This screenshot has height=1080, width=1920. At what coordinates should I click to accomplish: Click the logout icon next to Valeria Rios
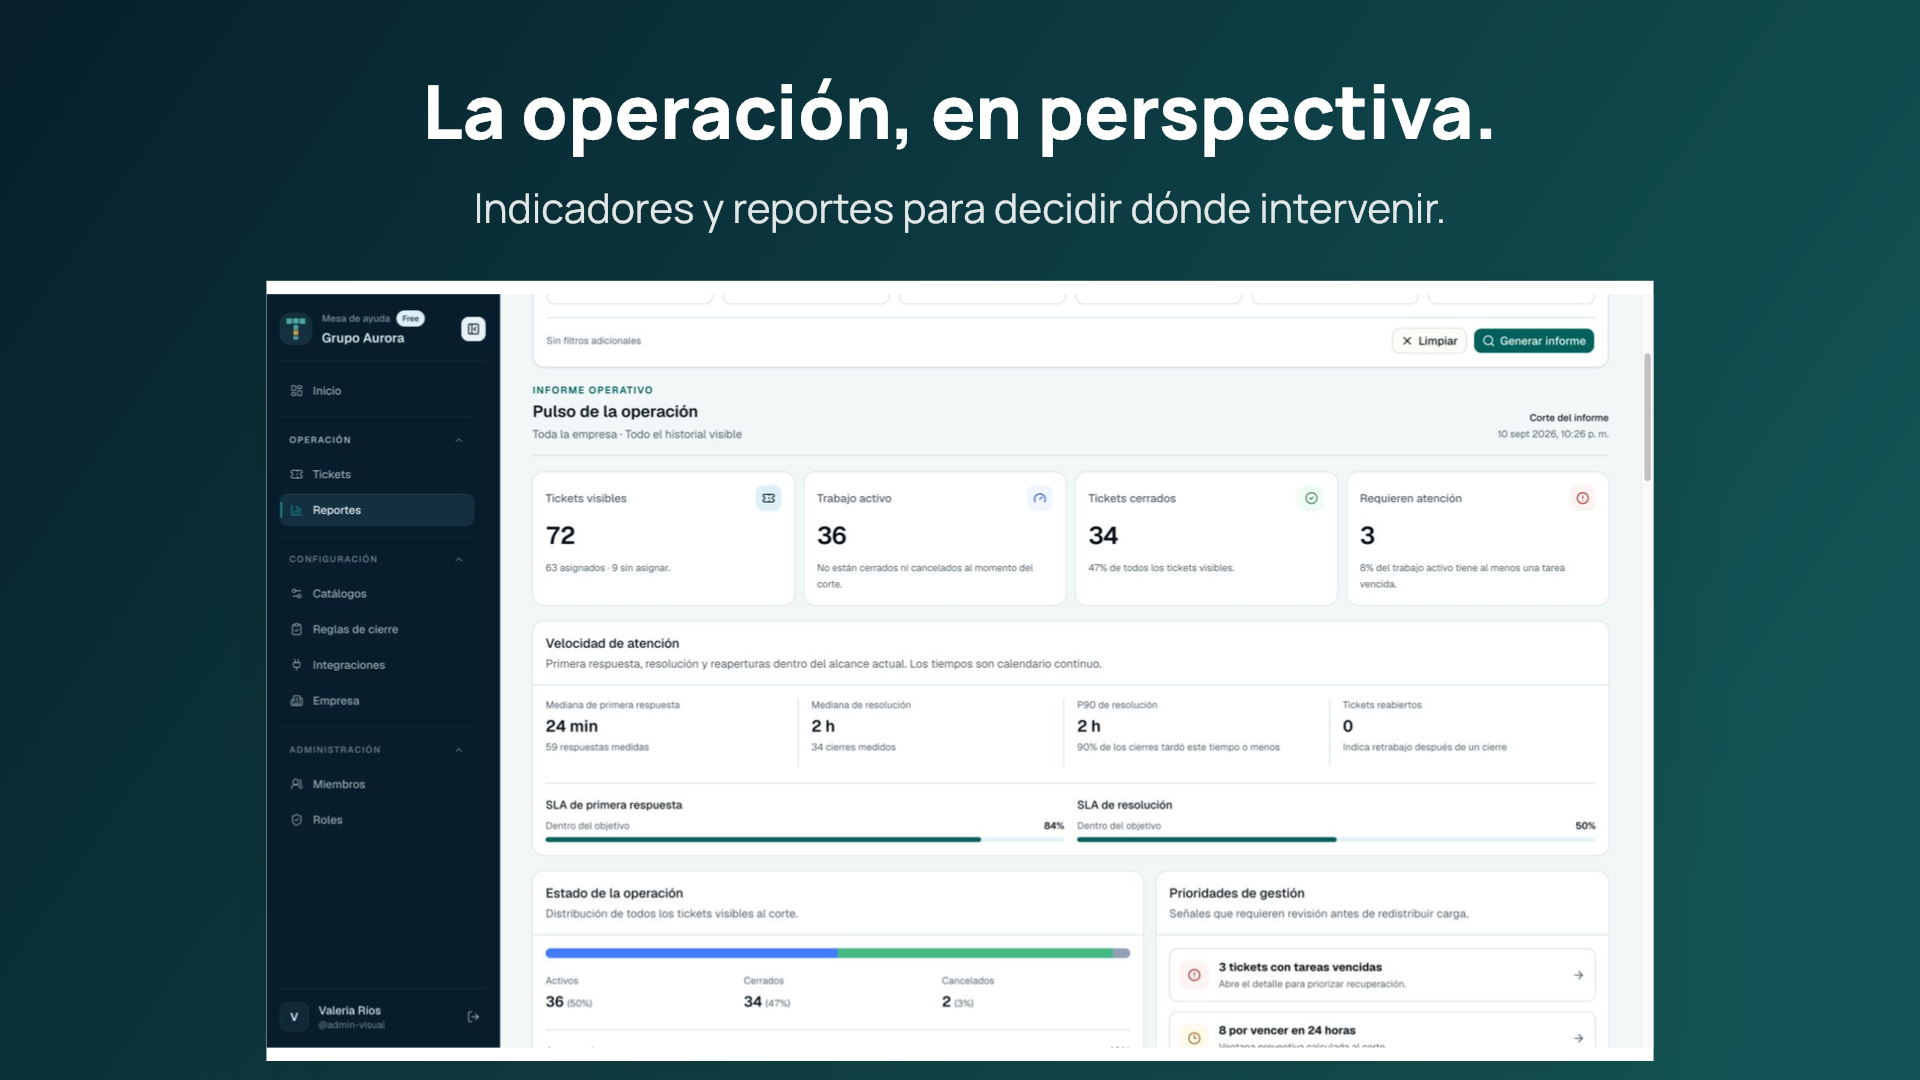point(473,1017)
